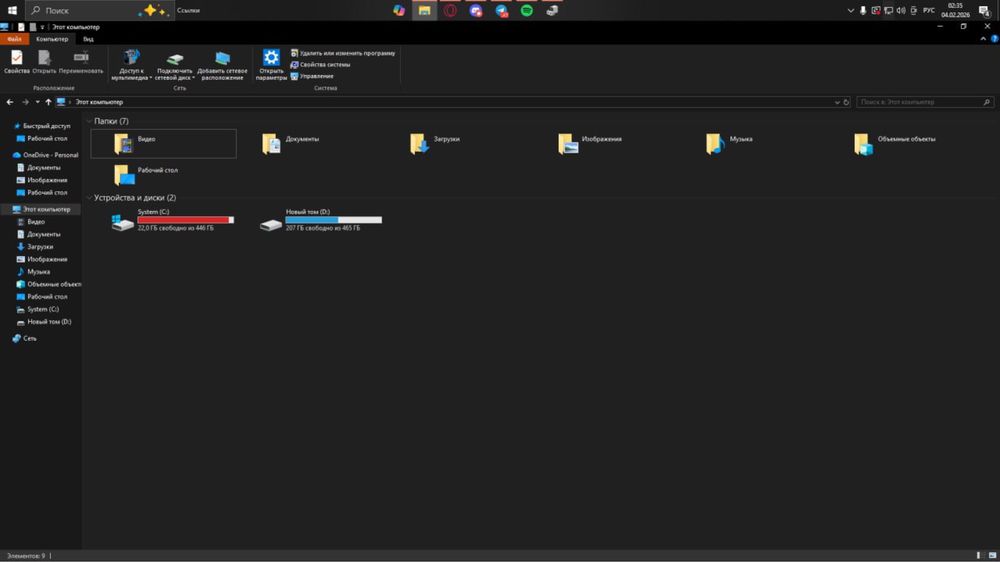Open notification center icon in tray
Screen dimensions: 1000x562
(985, 10)
